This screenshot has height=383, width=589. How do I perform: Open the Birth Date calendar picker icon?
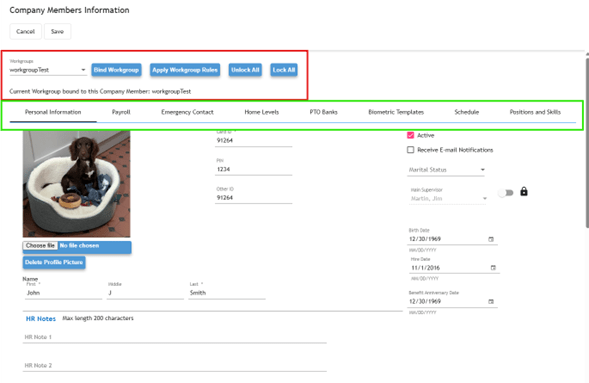click(491, 239)
